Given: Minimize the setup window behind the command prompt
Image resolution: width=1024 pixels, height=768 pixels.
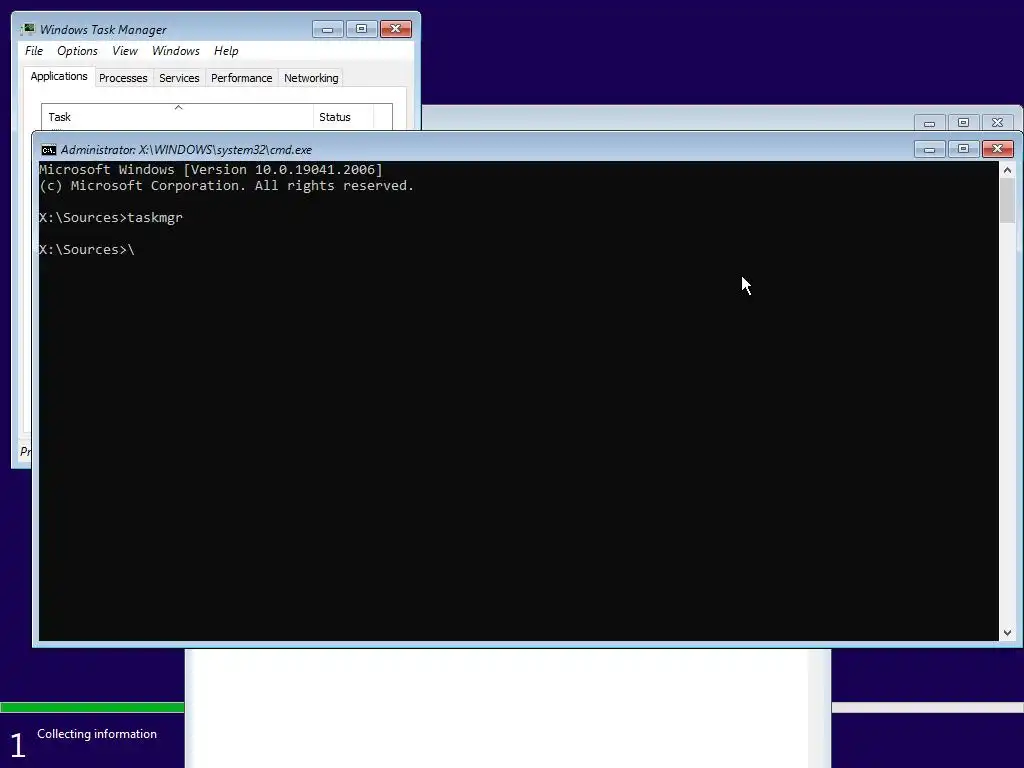Looking at the screenshot, I should pyautogui.click(x=929, y=123).
